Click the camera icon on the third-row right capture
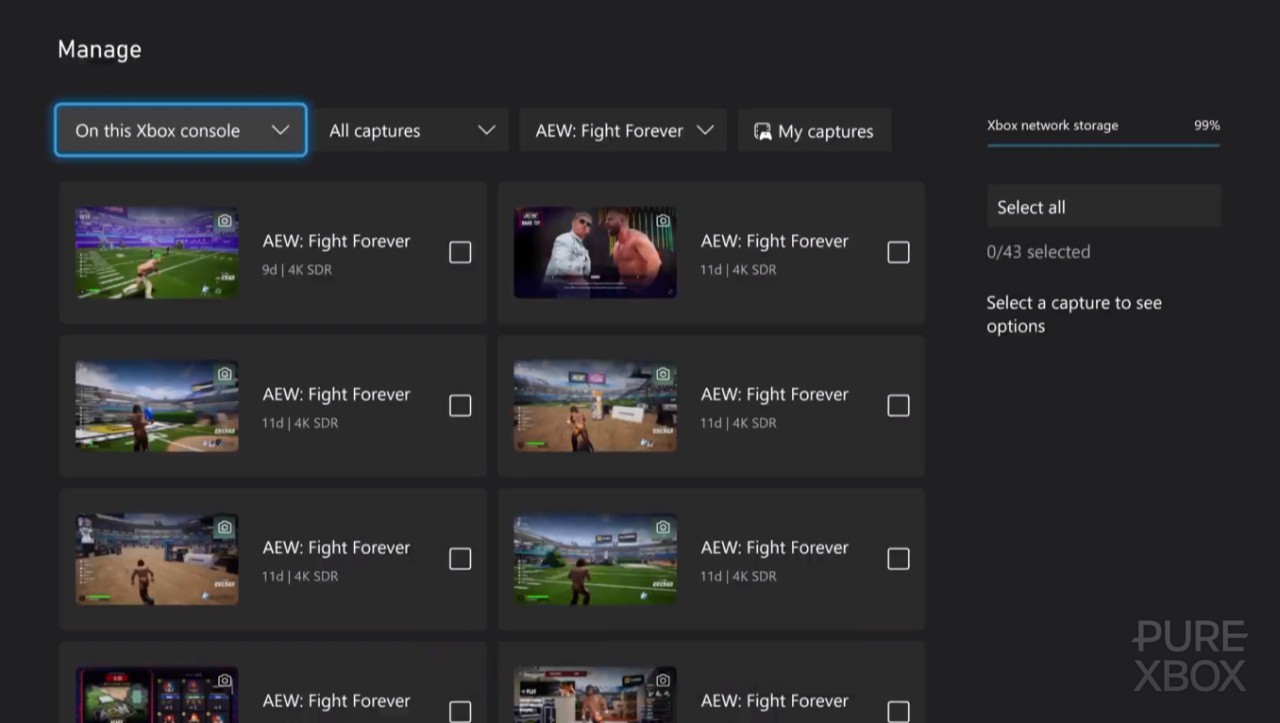This screenshot has height=723, width=1280. click(x=663, y=526)
